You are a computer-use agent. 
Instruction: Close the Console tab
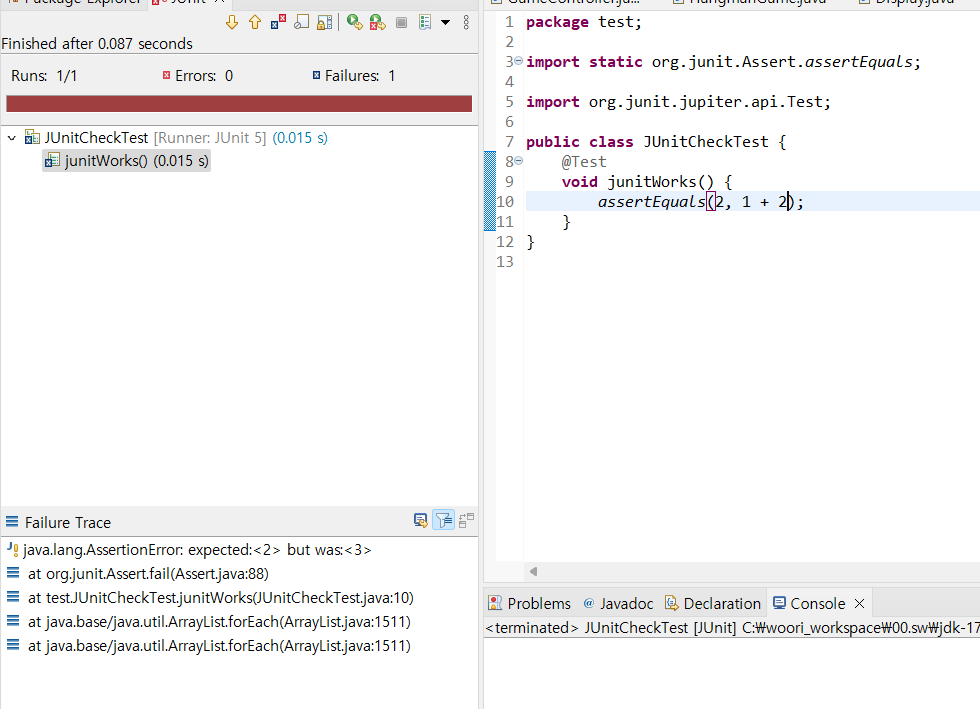pyautogui.click(x=860, y=603)
